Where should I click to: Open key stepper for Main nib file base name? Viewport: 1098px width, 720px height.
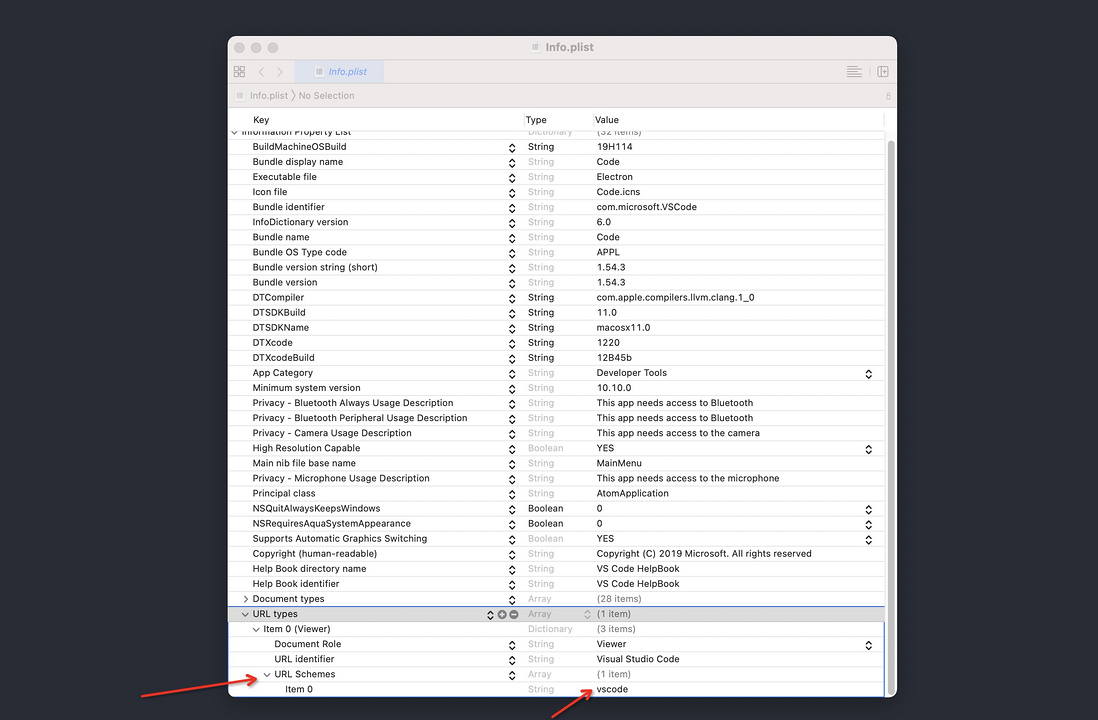point(512,464)
